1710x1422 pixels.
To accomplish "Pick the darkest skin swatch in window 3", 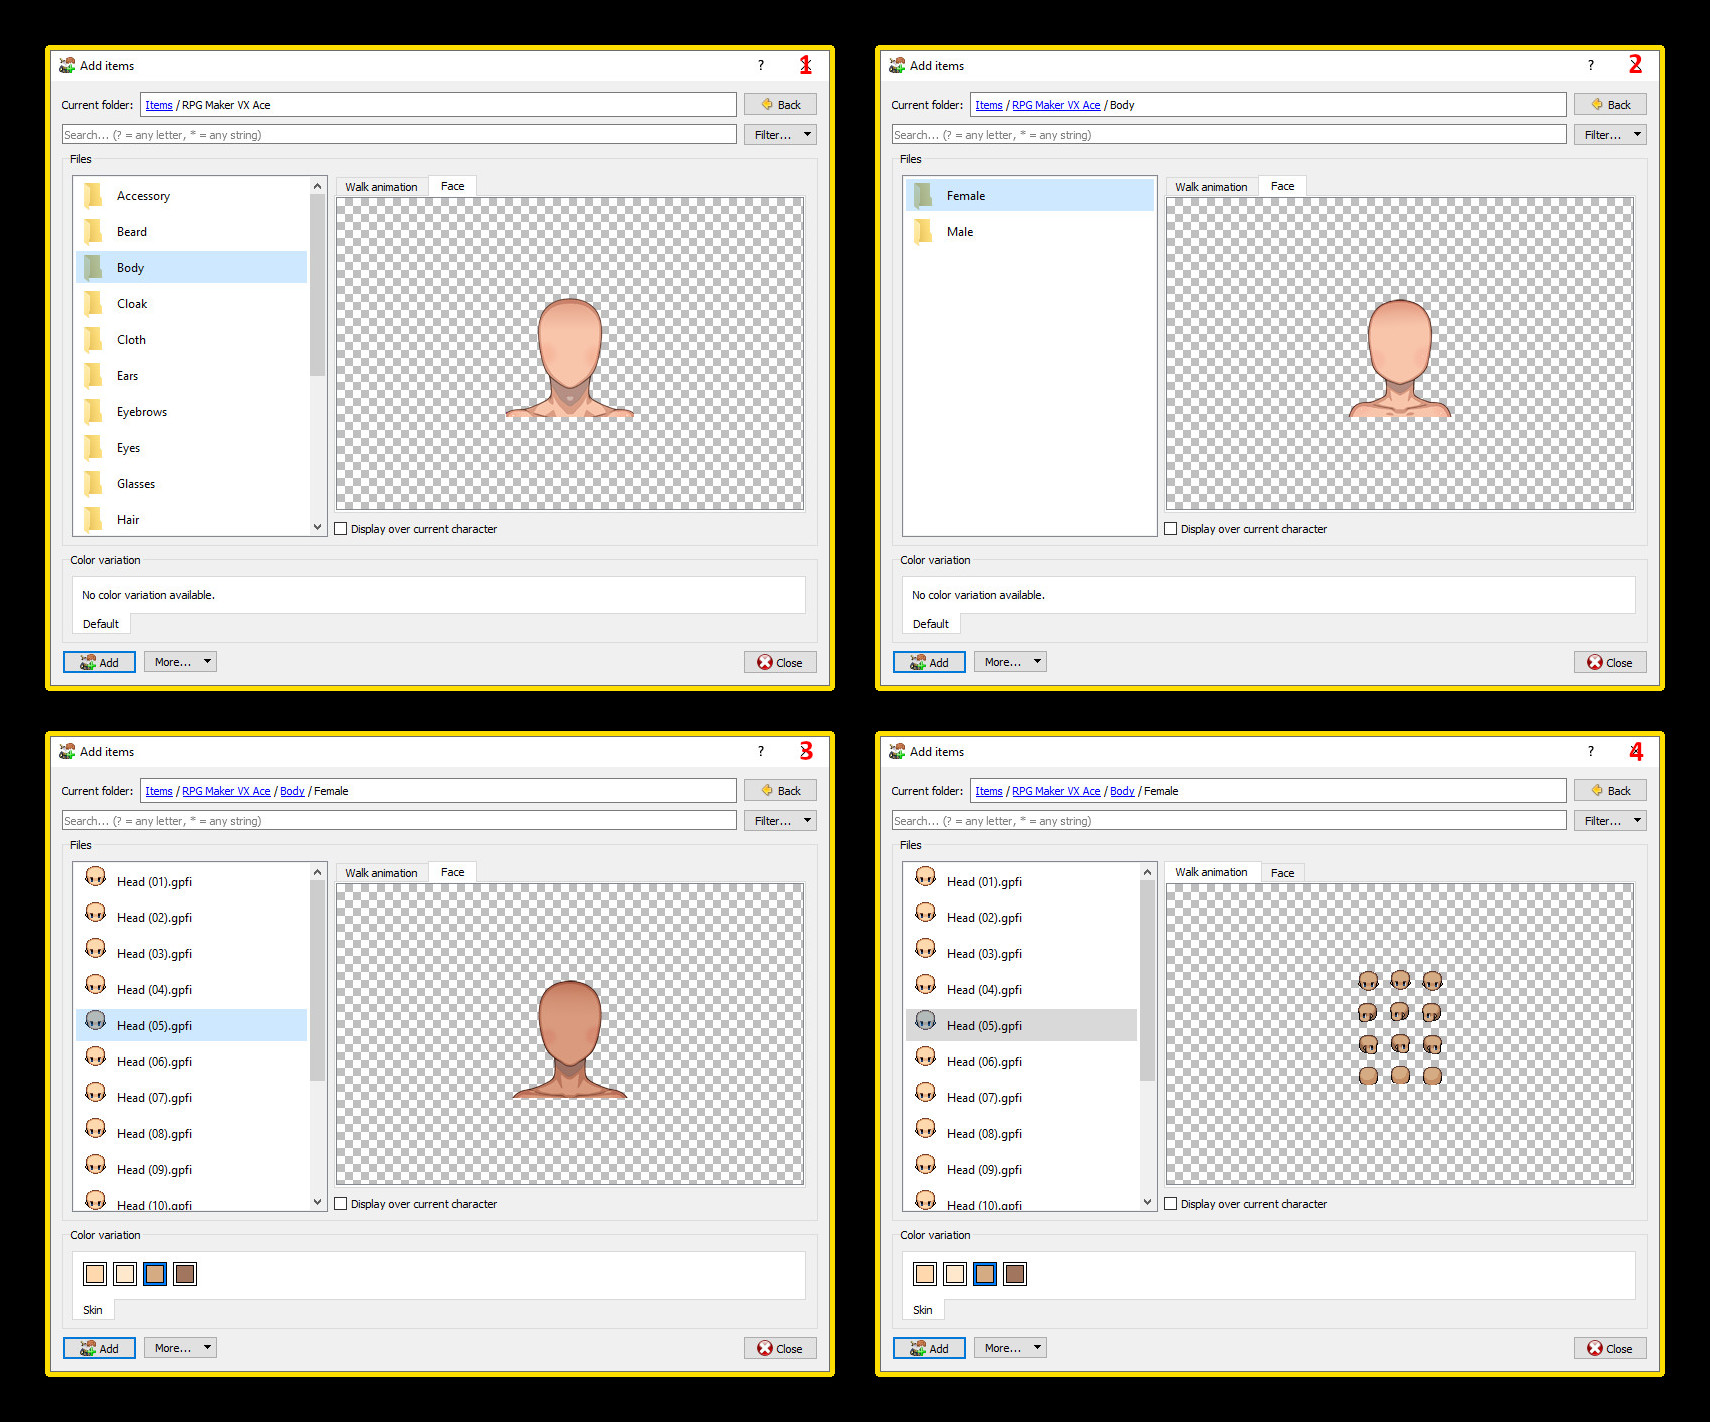I will (x=185, y=1274).
